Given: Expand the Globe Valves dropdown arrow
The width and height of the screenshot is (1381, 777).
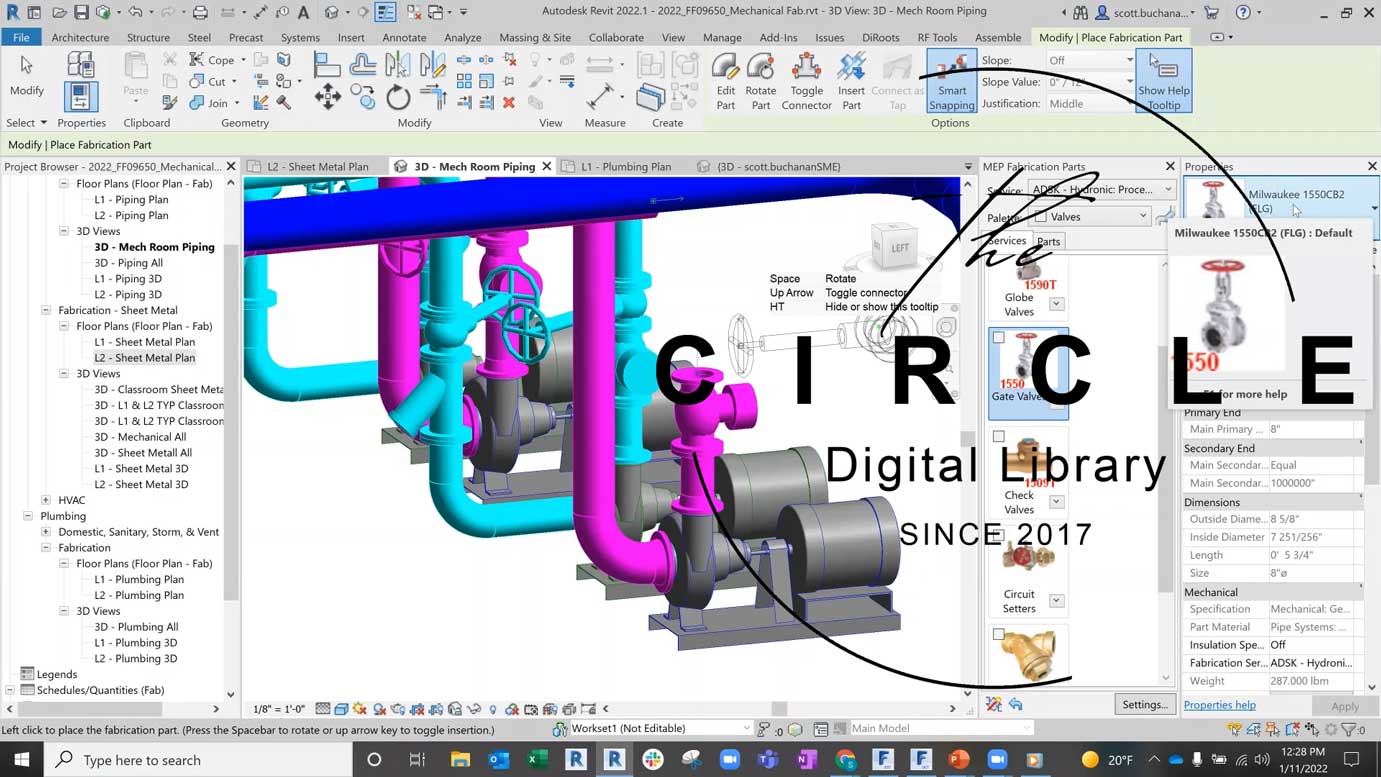Looking at the screenshot, I should pyautogui.click(x=1056, y=304).
